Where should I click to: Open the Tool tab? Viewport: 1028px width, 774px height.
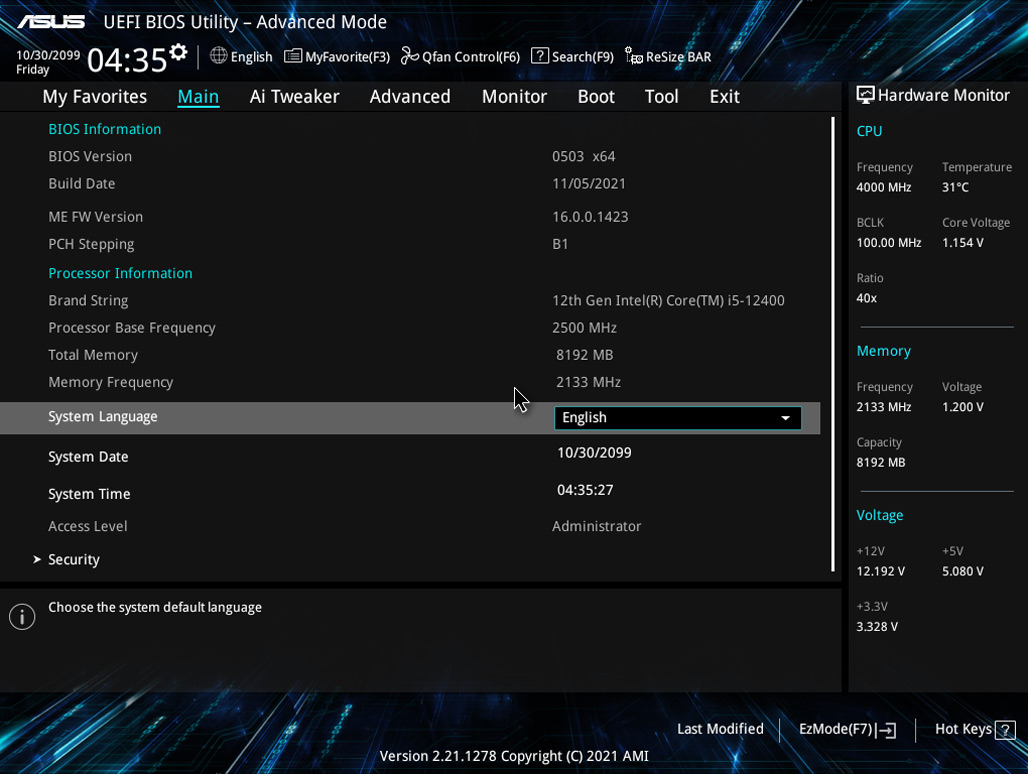662,96
